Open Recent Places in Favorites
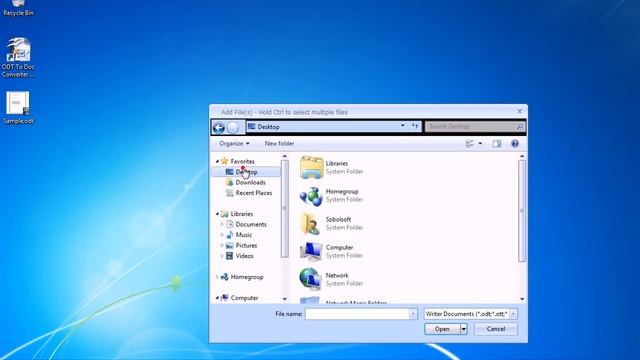The width and height of the screenshot is (640, 360). point(253,193)
